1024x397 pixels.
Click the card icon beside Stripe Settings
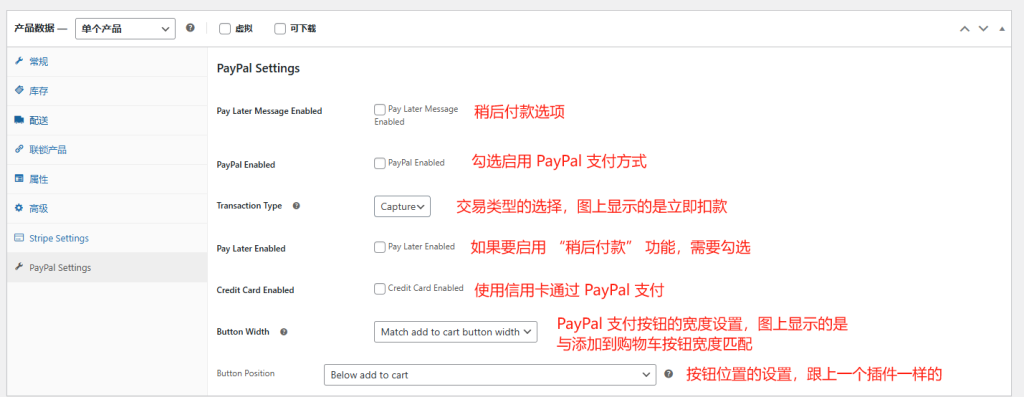[x=19, y=238]
